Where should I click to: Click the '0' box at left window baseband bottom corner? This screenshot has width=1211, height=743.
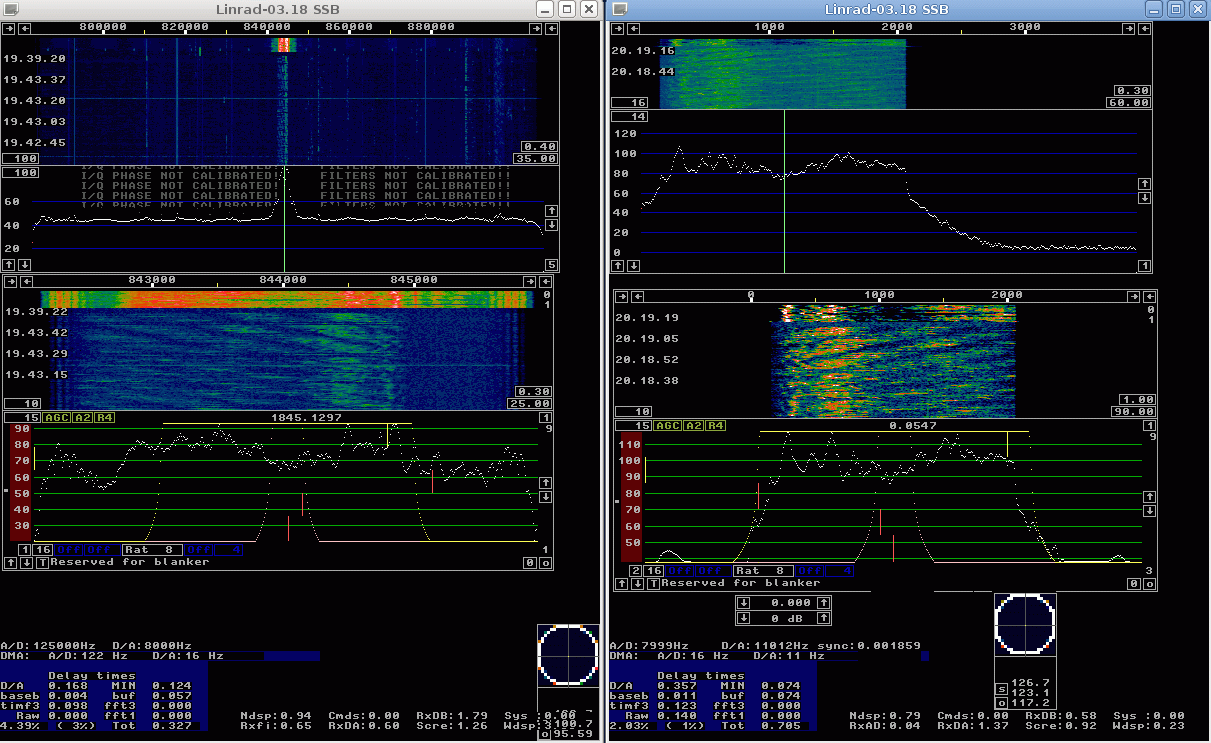[x=532, y=562]
